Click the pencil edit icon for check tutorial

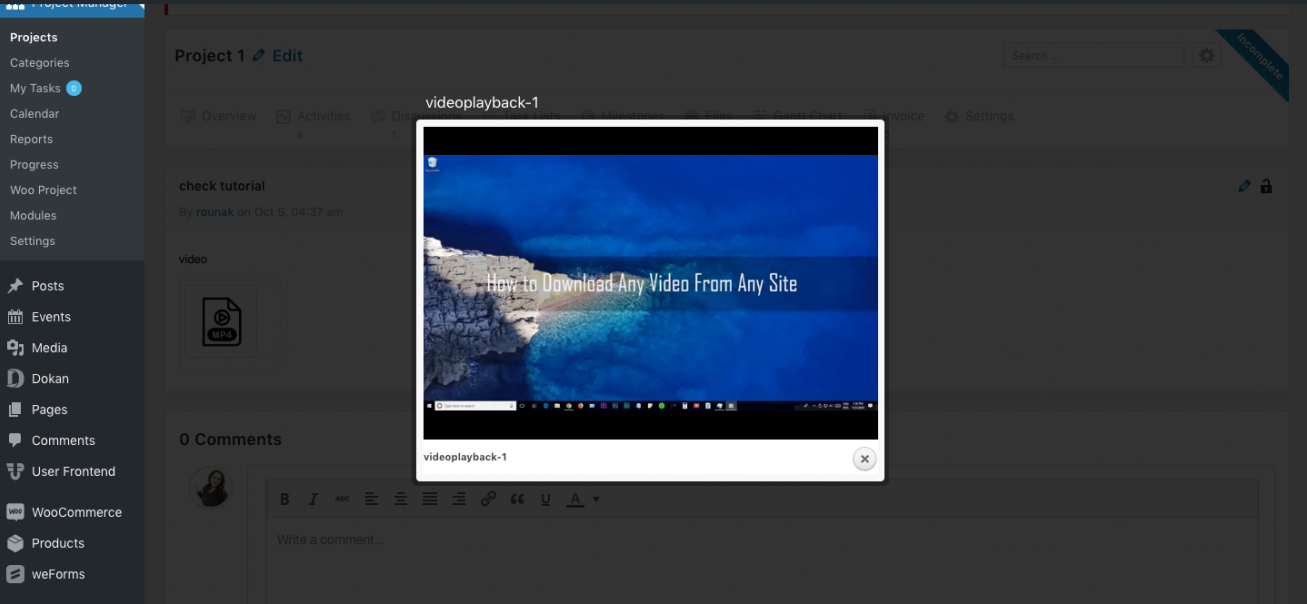pyautogui.click(x=1244, y=186)
